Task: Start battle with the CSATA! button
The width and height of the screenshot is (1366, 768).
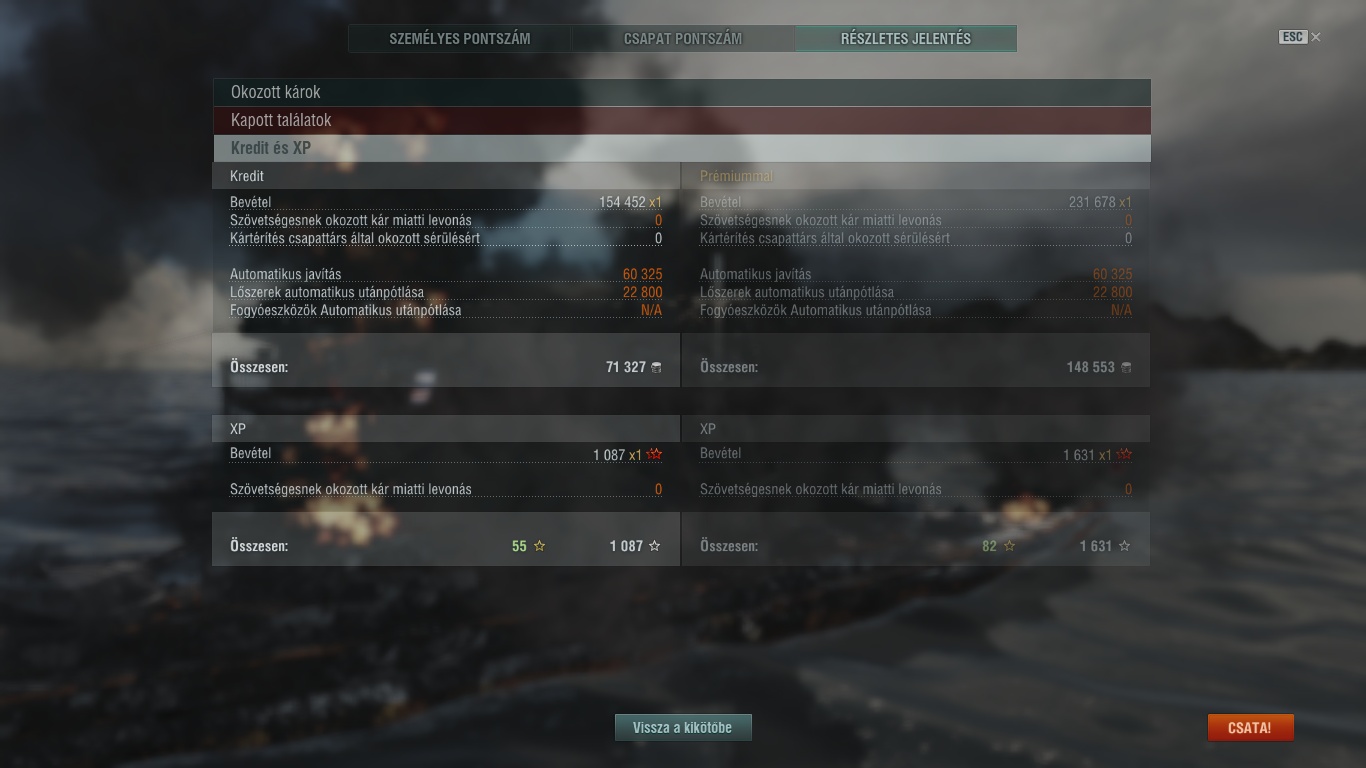Action: 1251,728
